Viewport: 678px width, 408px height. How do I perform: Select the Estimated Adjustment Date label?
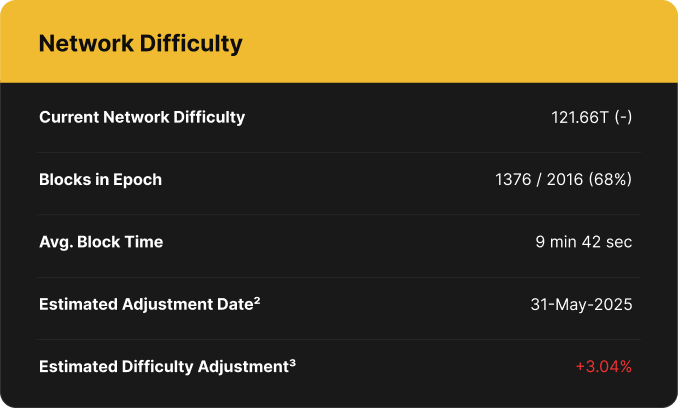click(x=146, y=304)
